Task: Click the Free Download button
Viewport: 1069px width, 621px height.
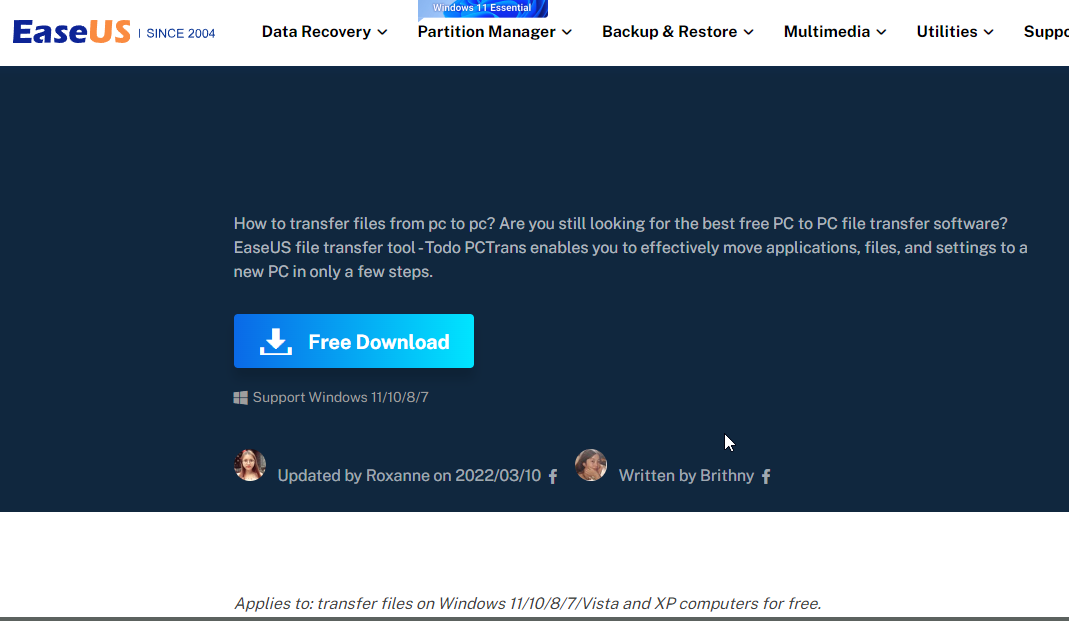Action: click(x=354, y=341)
